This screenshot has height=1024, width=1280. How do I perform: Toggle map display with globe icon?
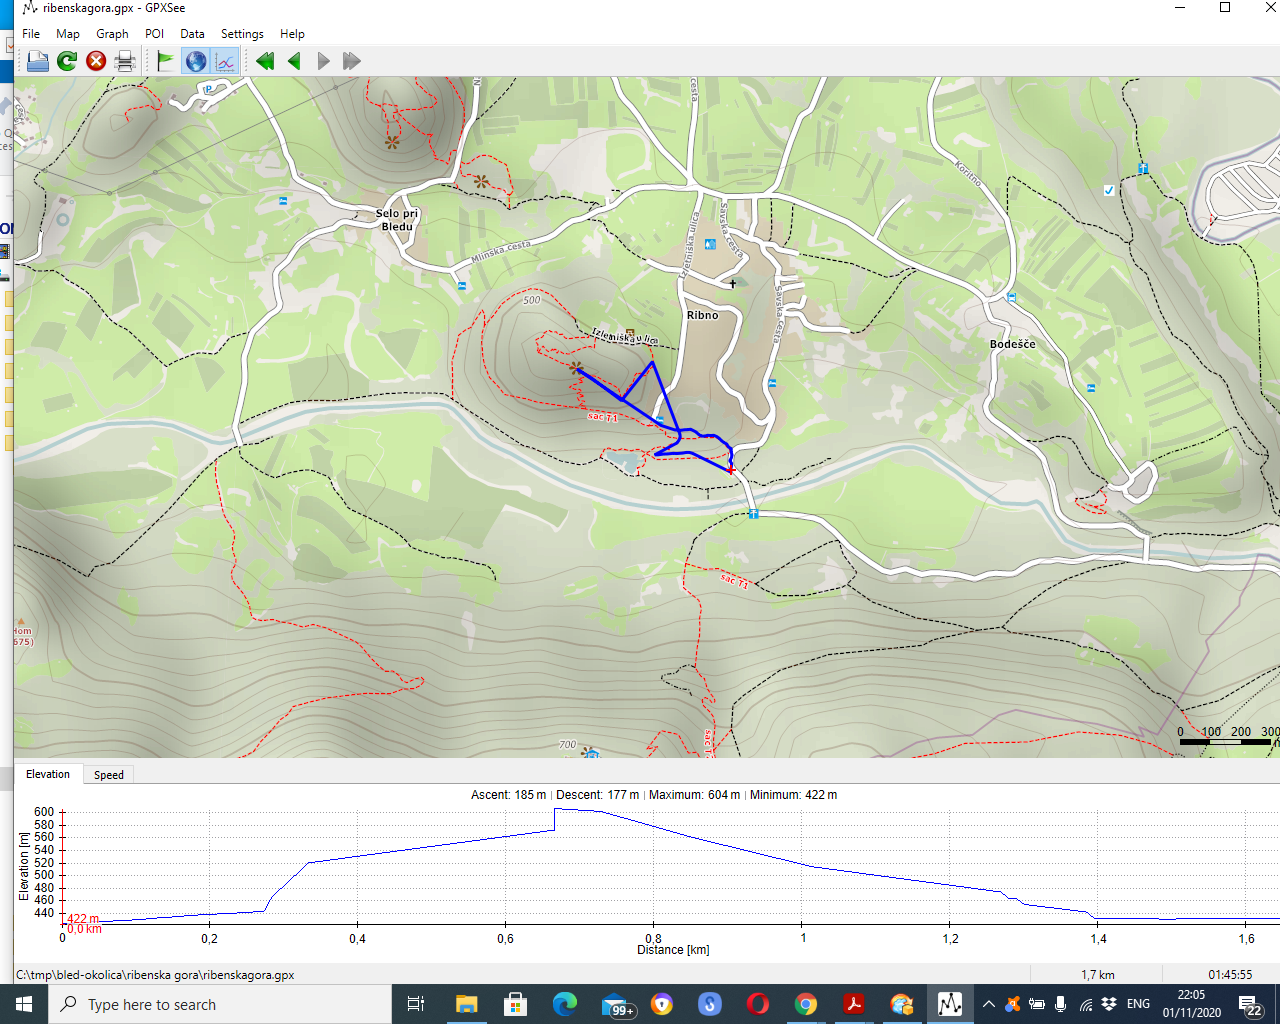point(196,62)
